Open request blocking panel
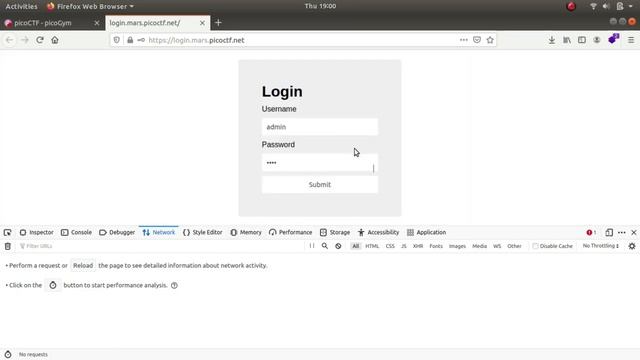640x360 pixels. tap(338, 246)
